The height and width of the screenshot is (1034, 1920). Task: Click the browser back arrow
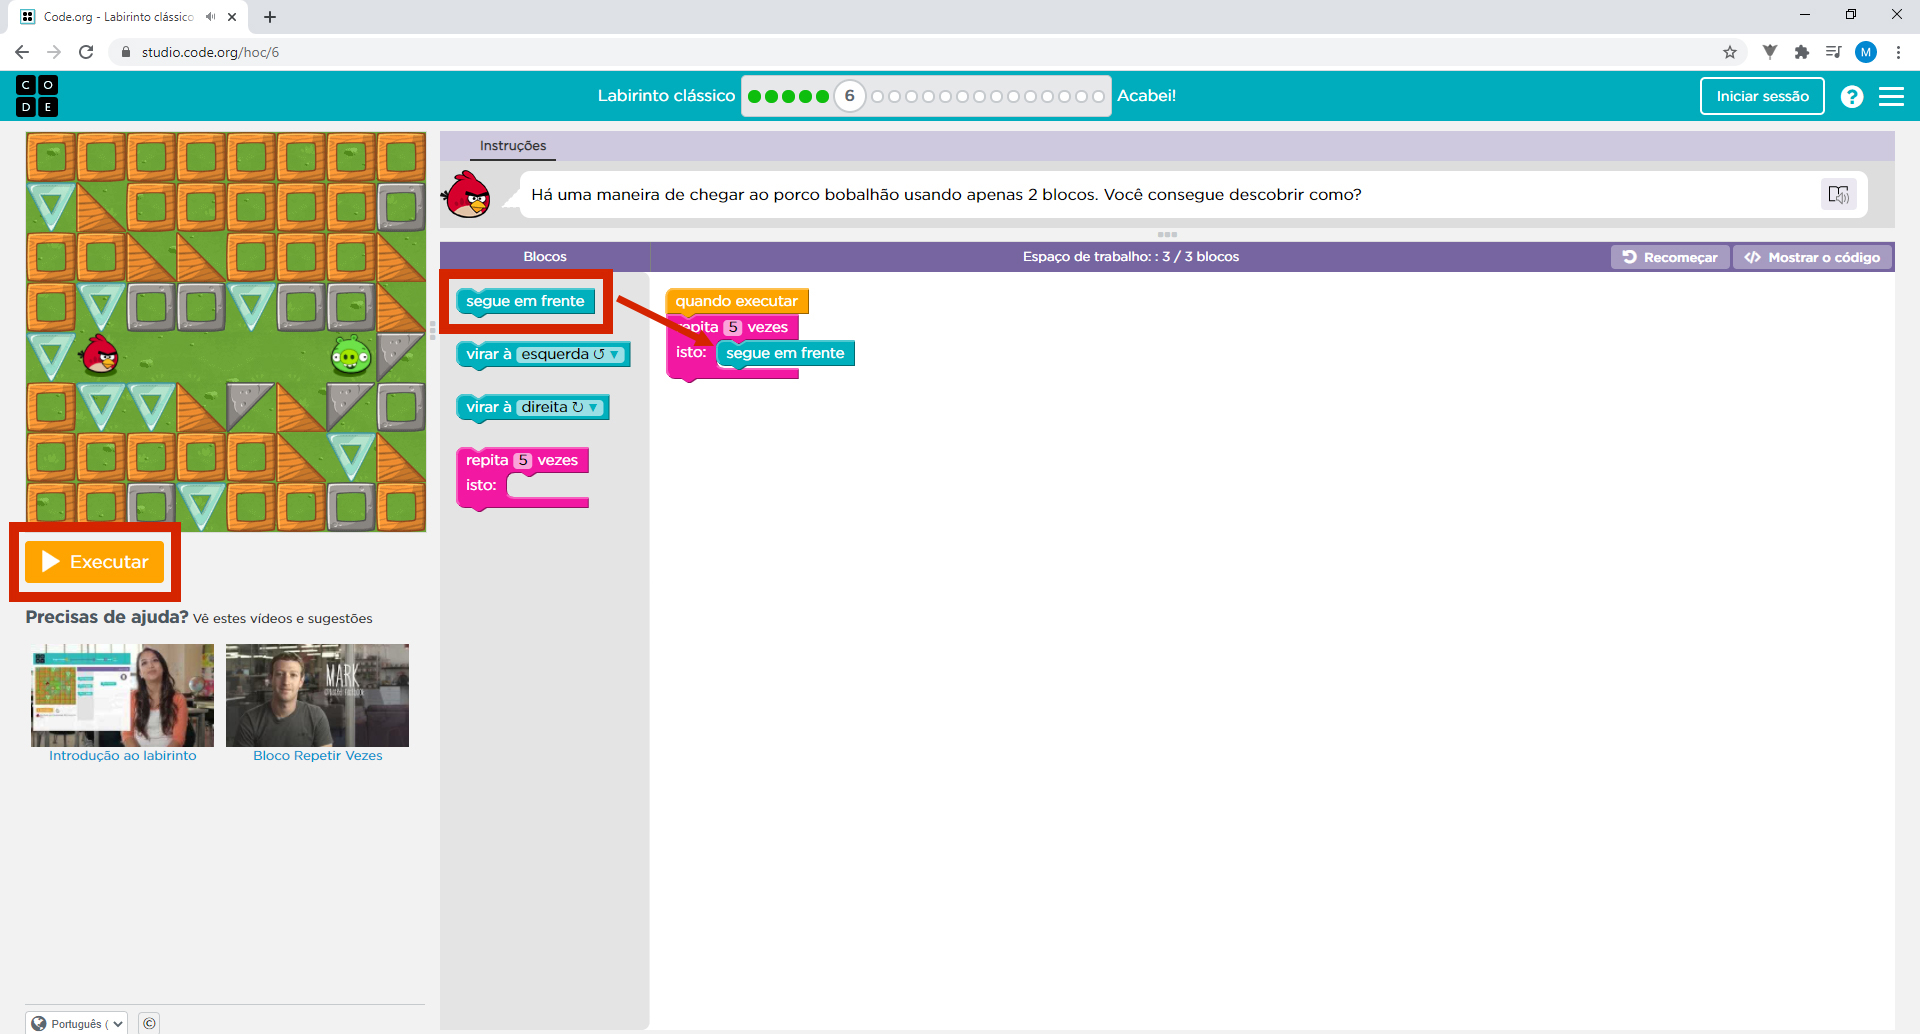click(x=22, y=52)
